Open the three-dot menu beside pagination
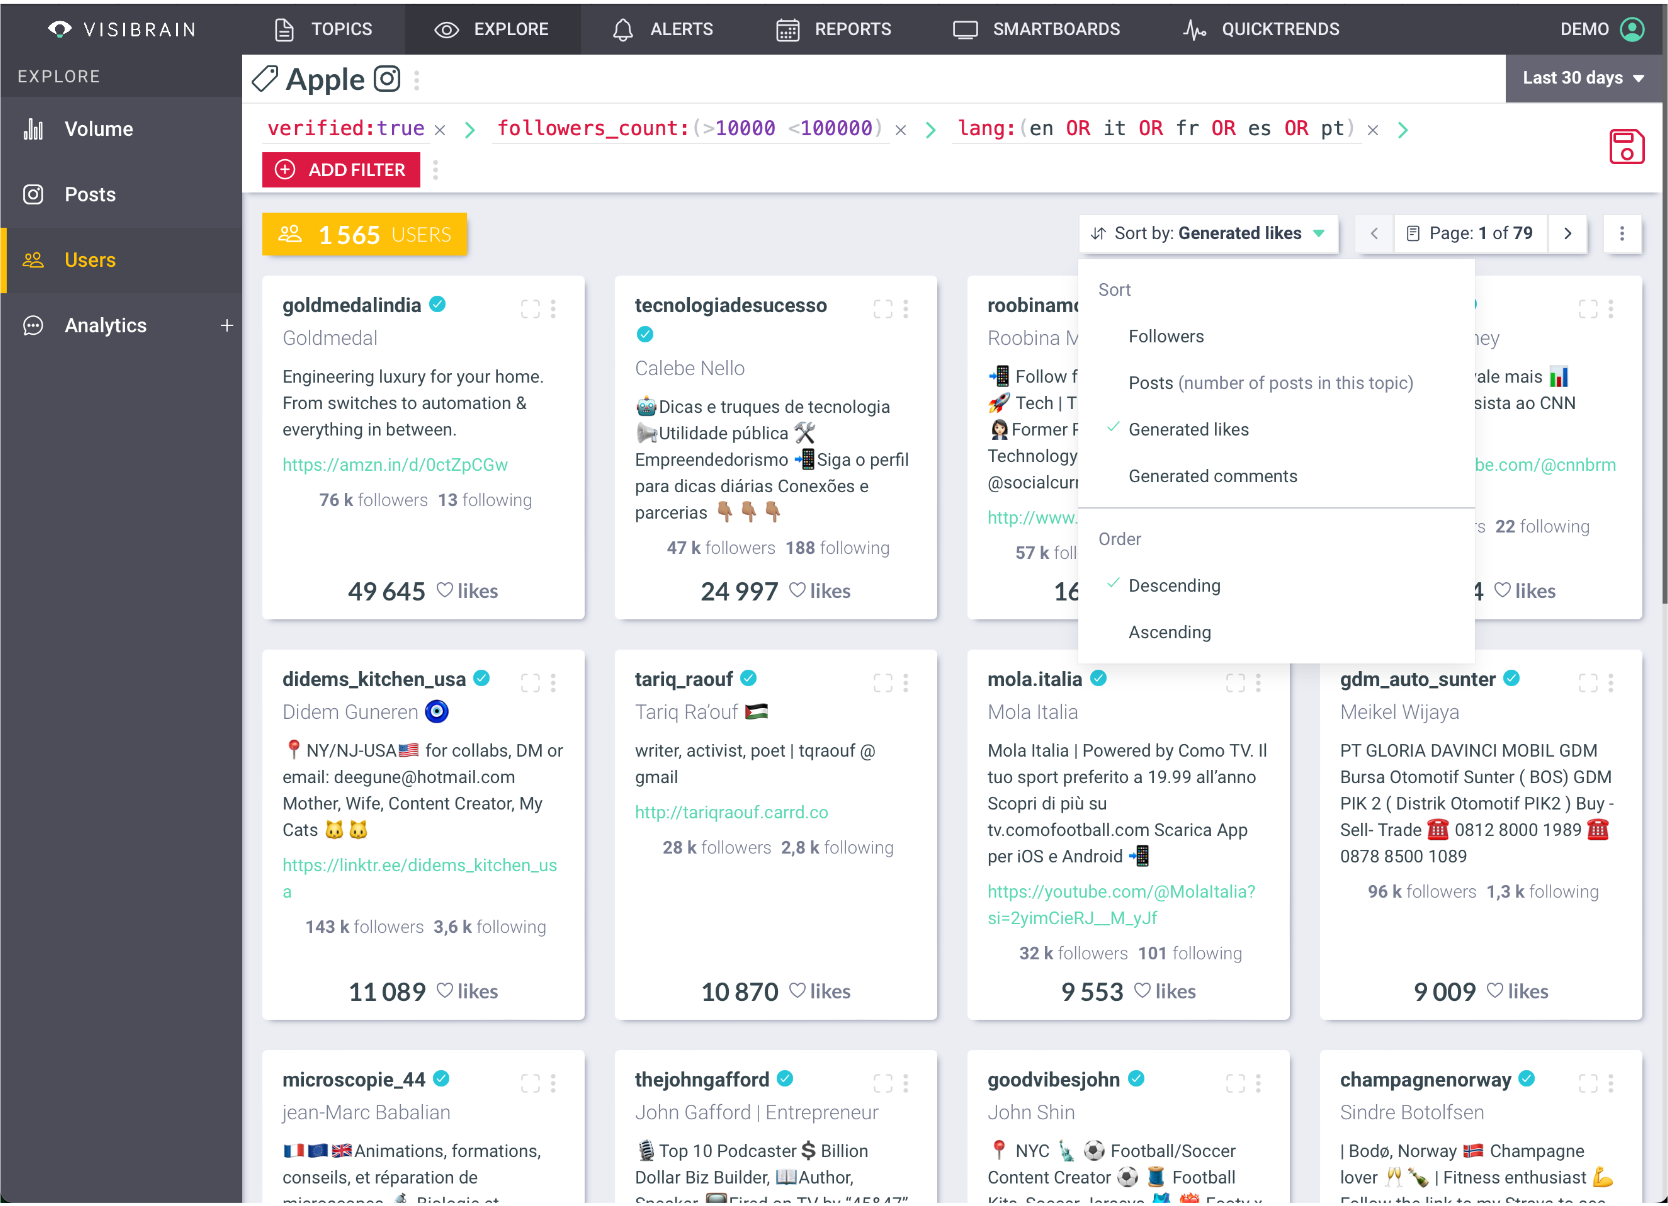 1622,233
